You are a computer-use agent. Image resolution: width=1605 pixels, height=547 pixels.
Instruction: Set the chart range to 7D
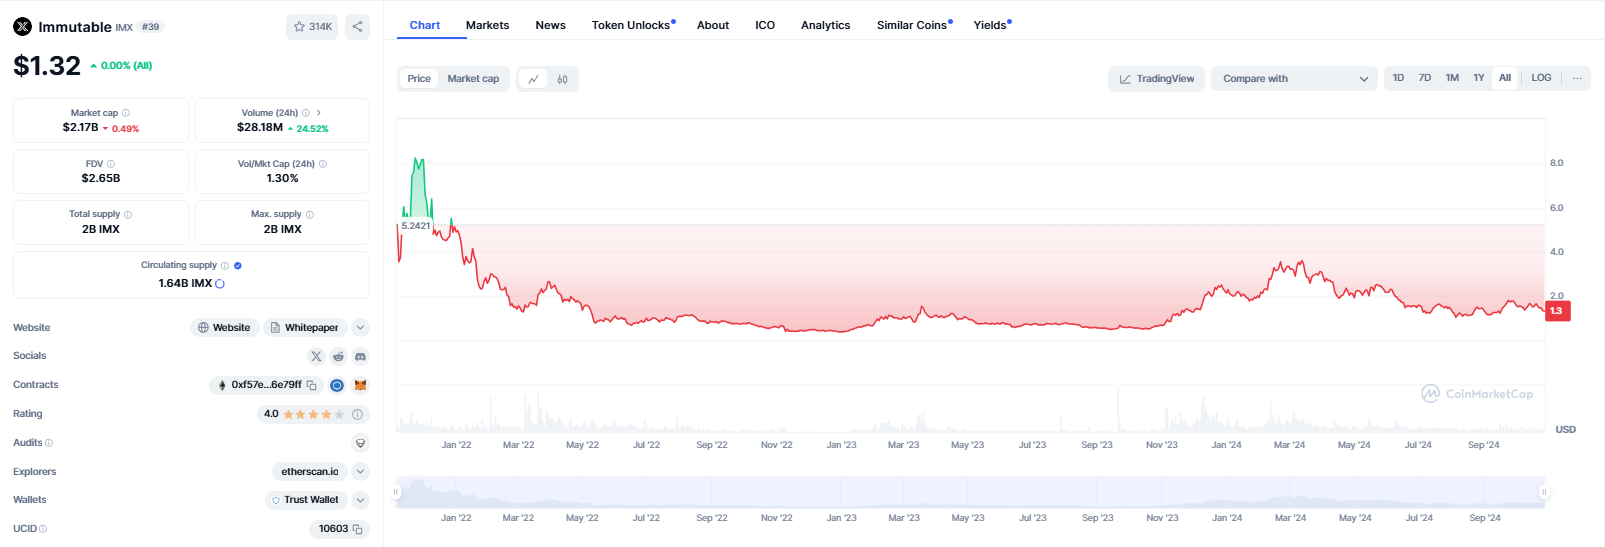click(1425, 78)
